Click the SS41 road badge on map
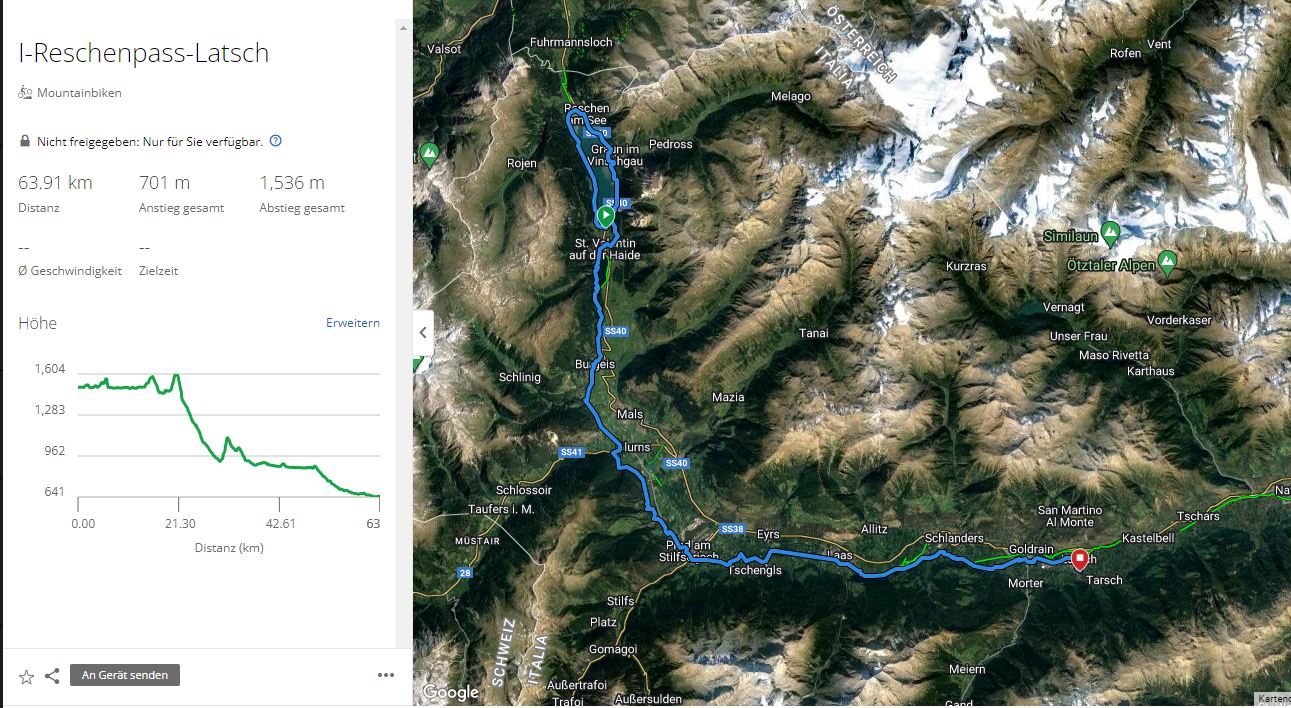Screen dimensions: 1291x708 tap(571, 452)
